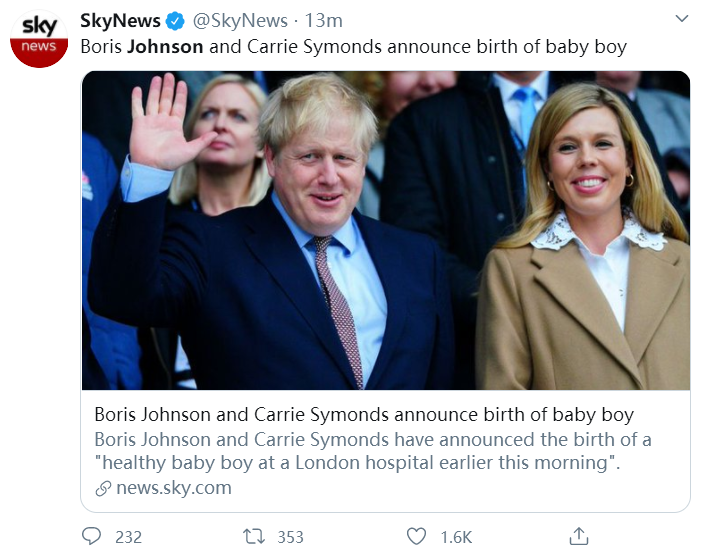Click the chain link icon beside news.sky.com
The image size is (707, 554).
tap(102, 489)
